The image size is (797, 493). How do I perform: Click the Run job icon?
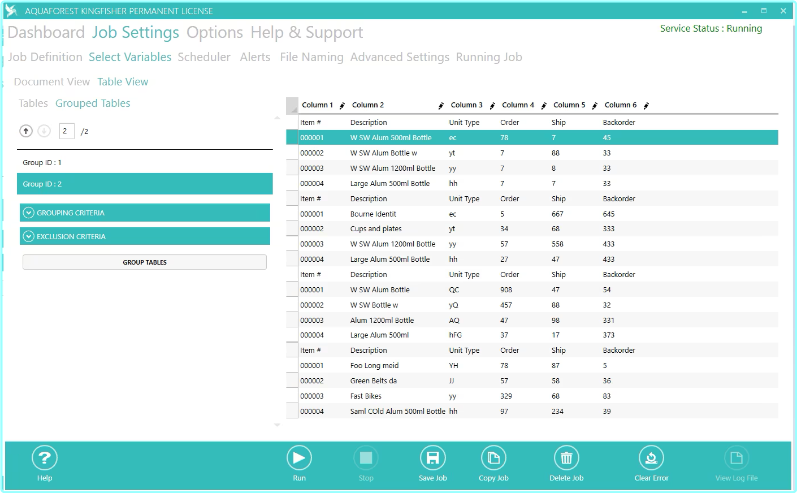click(x=299, y=459)
